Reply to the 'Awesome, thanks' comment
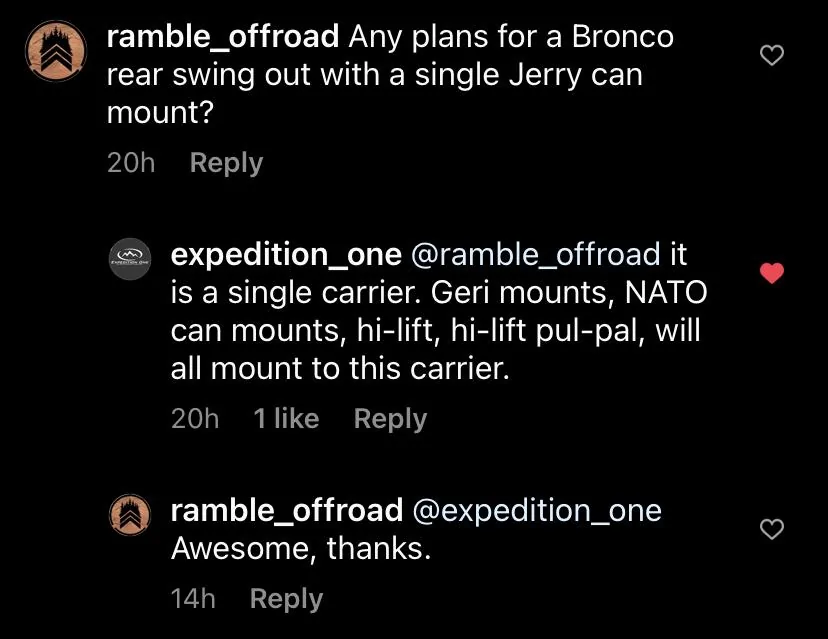The image size is (828, 639). tap(286, 599)
